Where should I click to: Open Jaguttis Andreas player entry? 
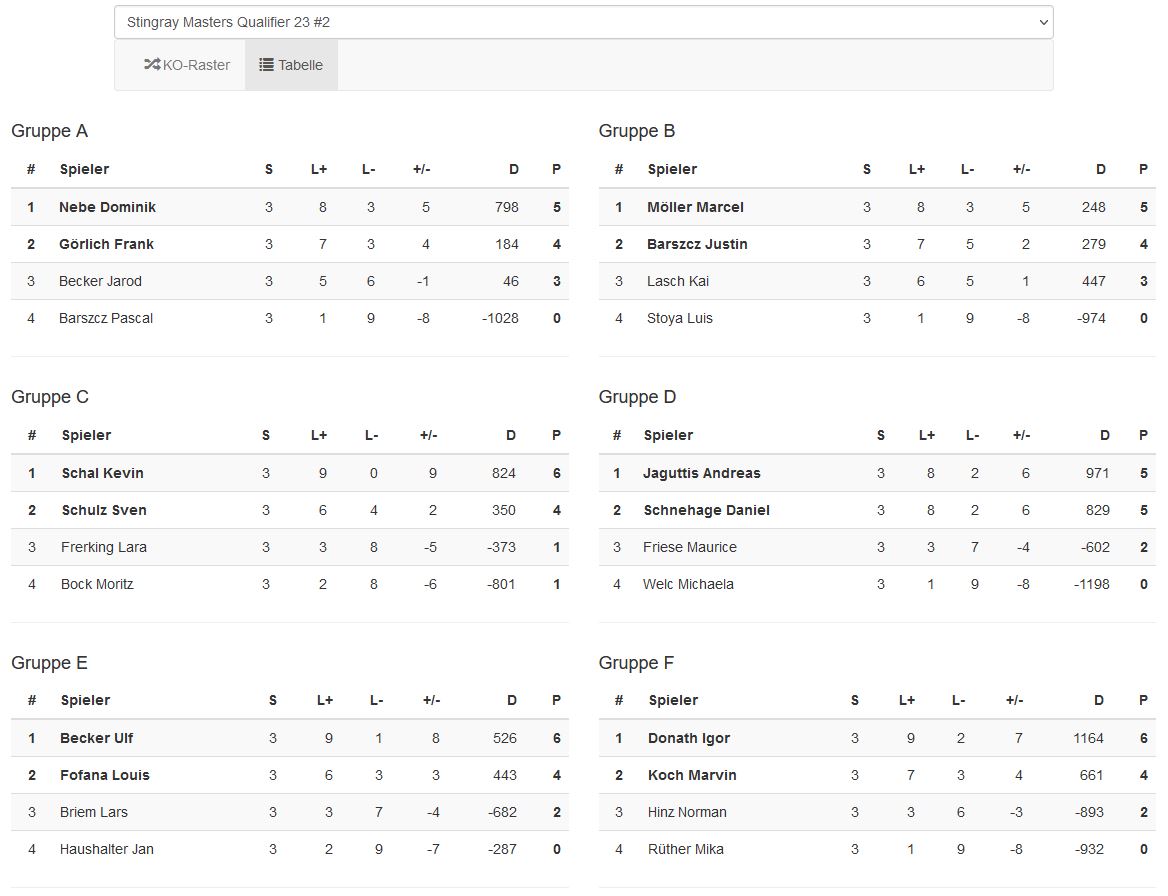pyautogui.click(x=701, y=473)
